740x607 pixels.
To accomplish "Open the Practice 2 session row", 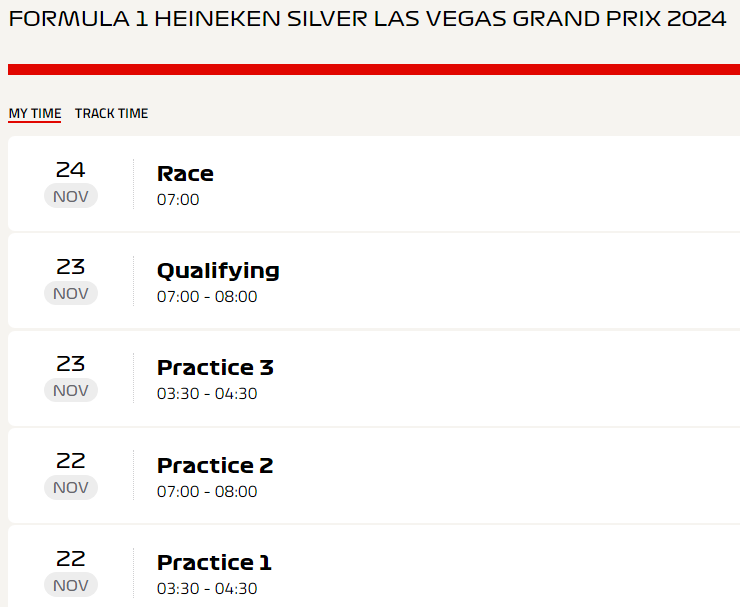I will (374, 475).
